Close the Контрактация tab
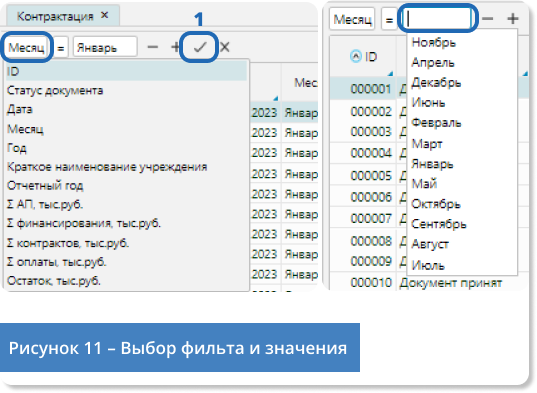This screenshot has width=537, height=393. click(x=105, y=15)
